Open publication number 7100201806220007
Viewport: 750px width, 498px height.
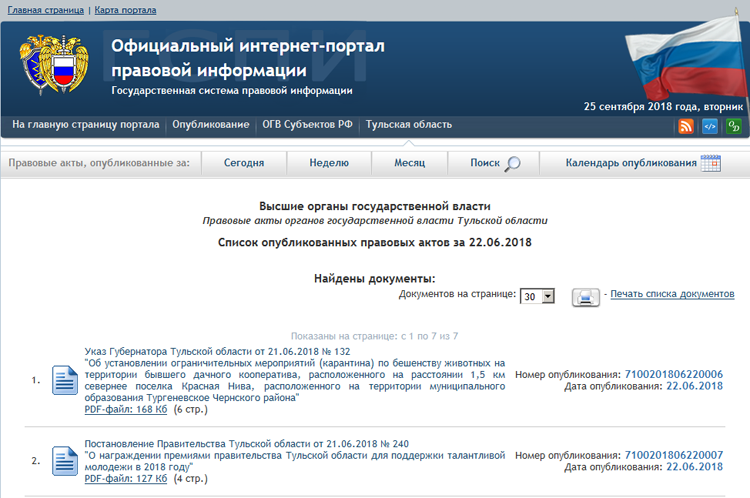(x=674, y=455)
